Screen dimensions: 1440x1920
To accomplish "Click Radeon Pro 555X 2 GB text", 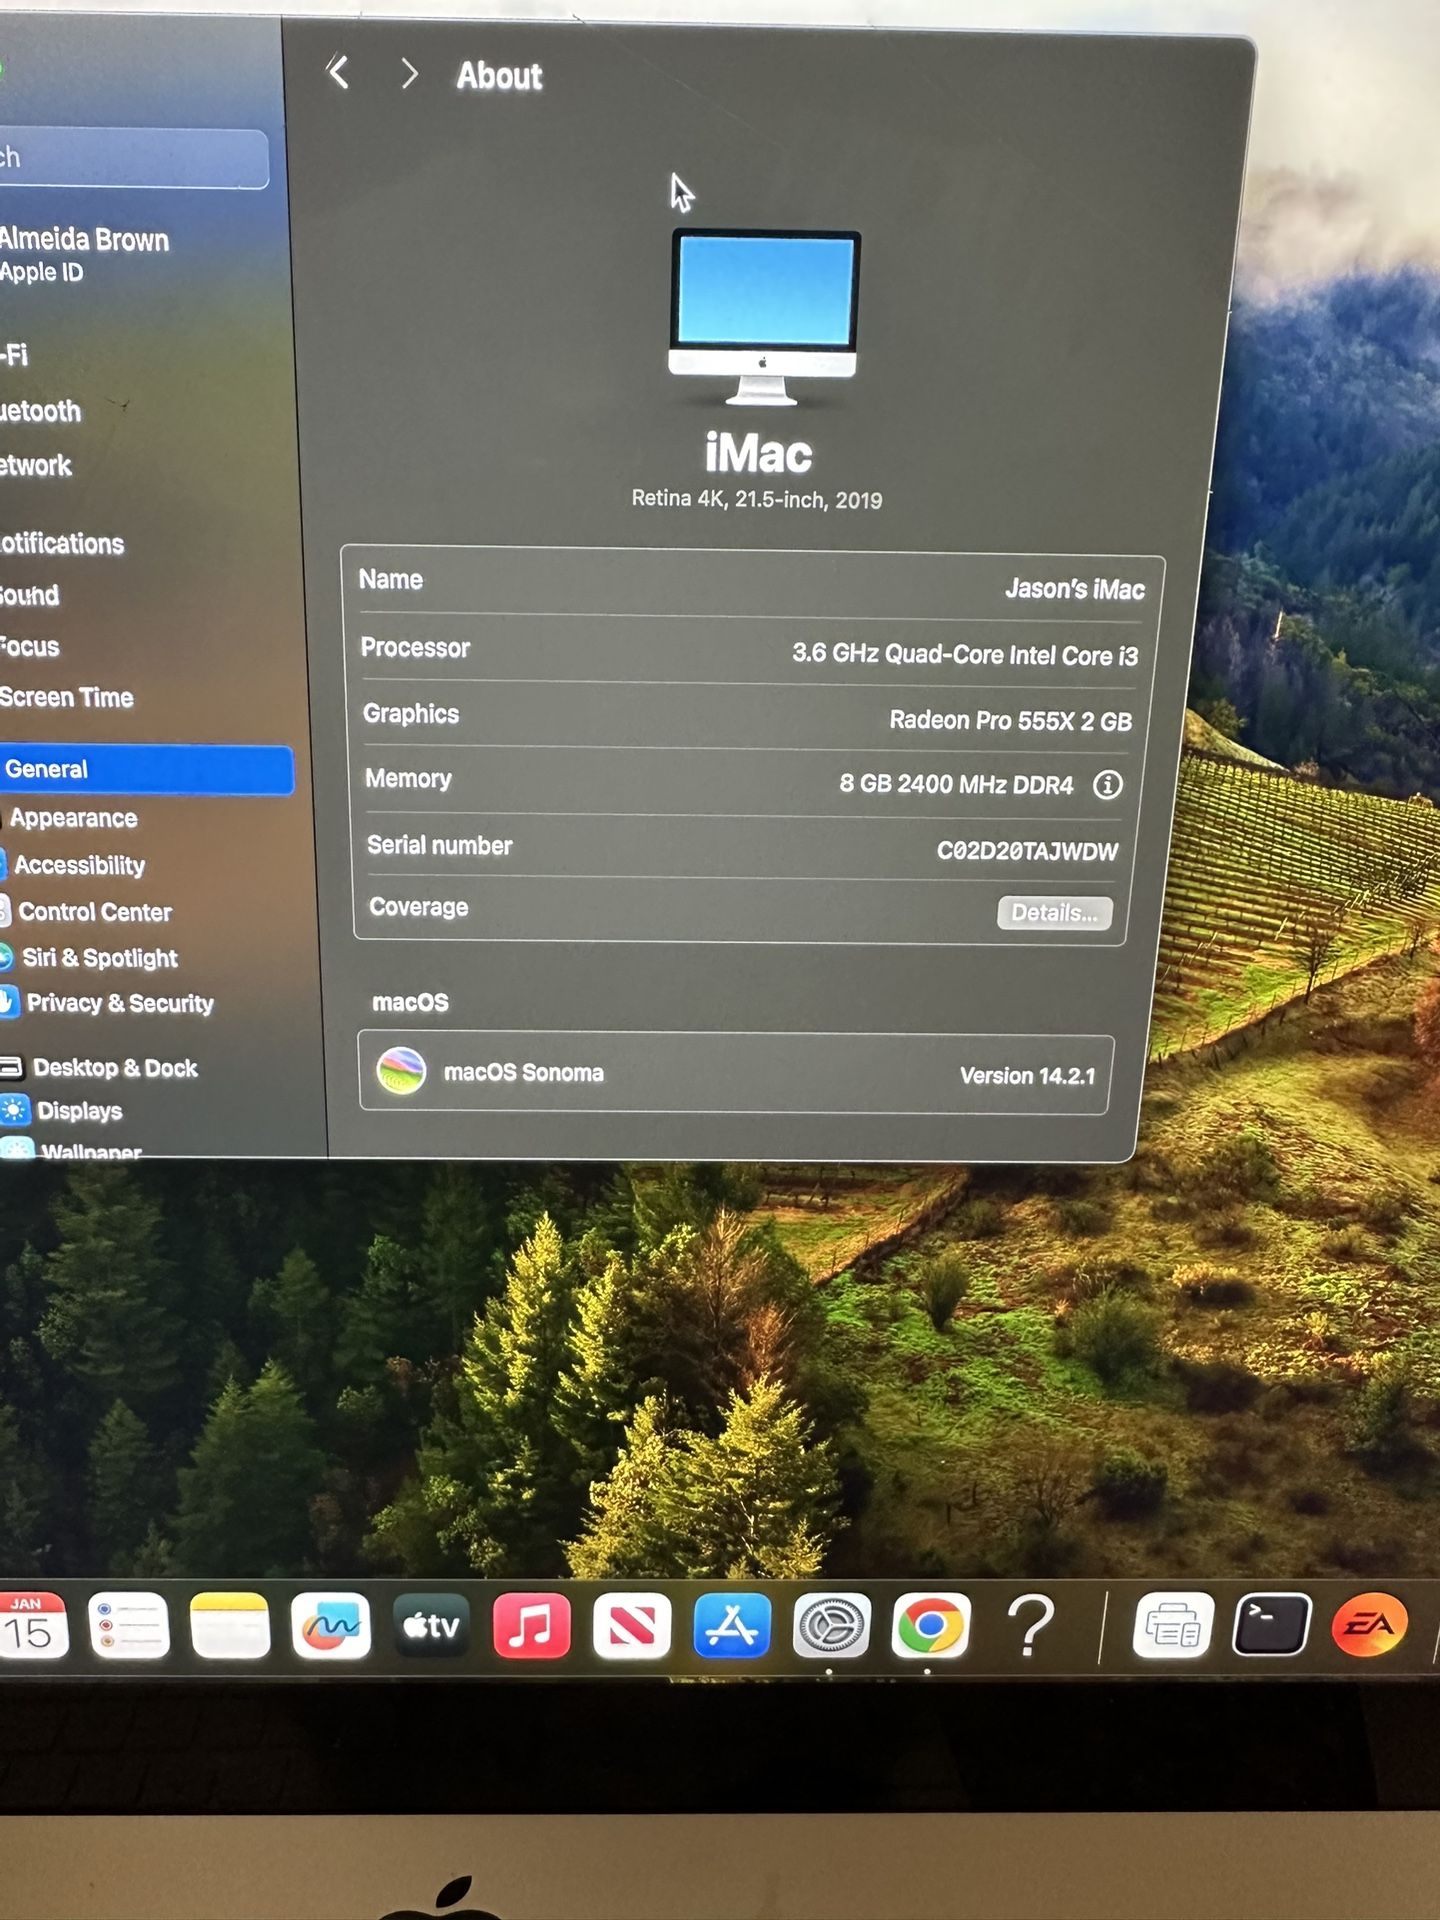I will [x=1010, y=720].
